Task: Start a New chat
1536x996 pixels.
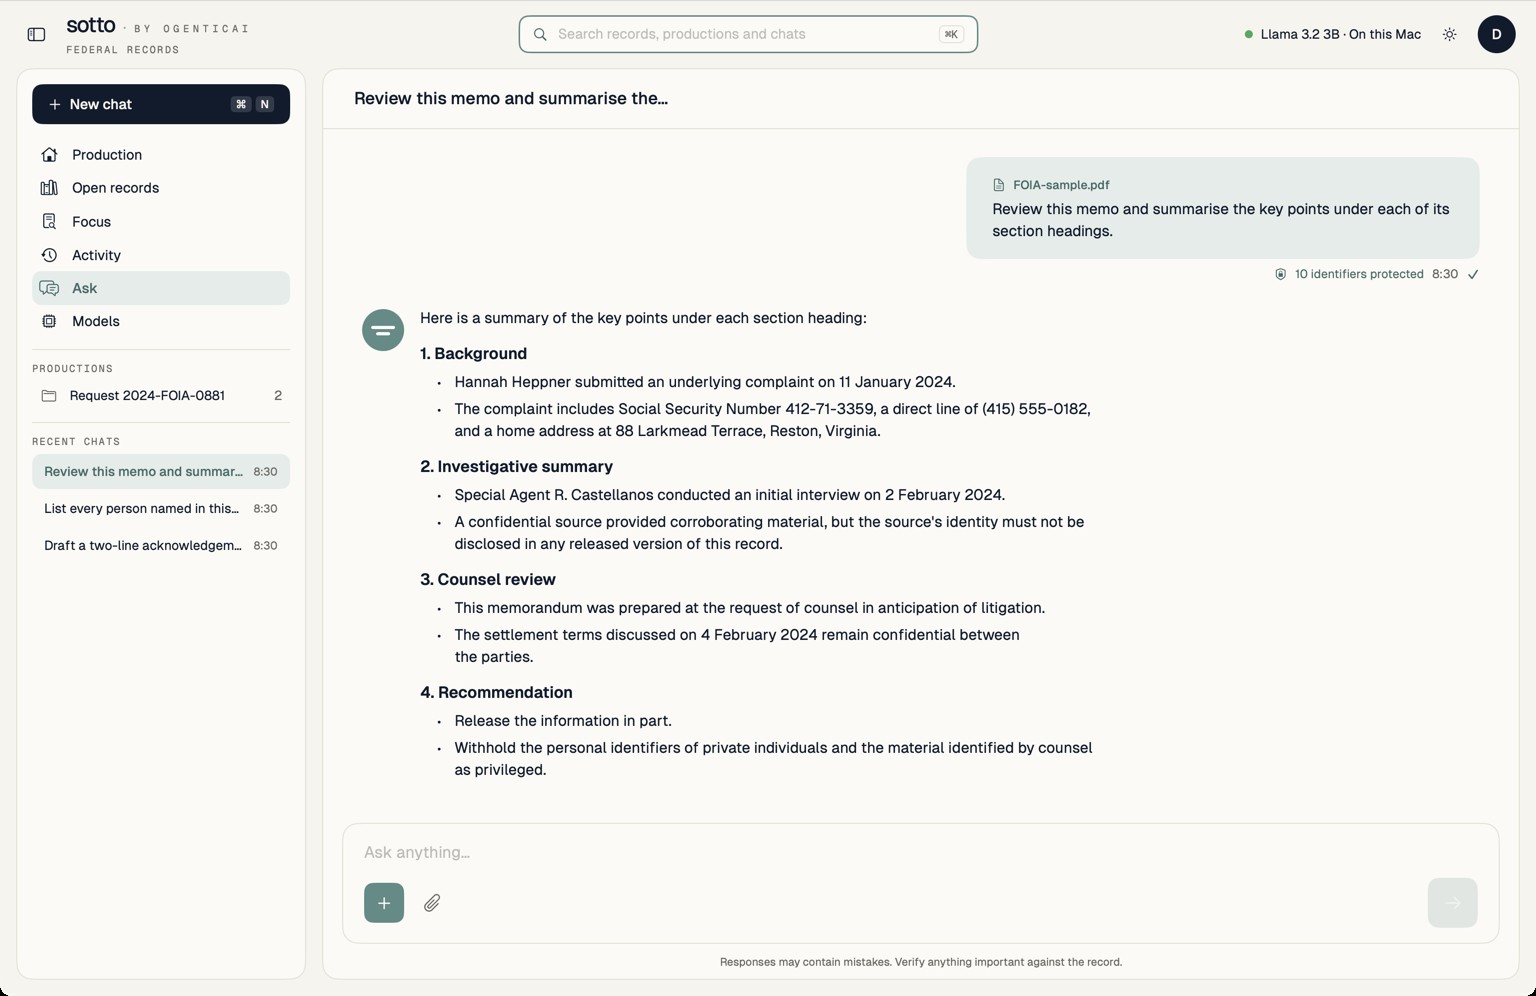Action: 161,104
